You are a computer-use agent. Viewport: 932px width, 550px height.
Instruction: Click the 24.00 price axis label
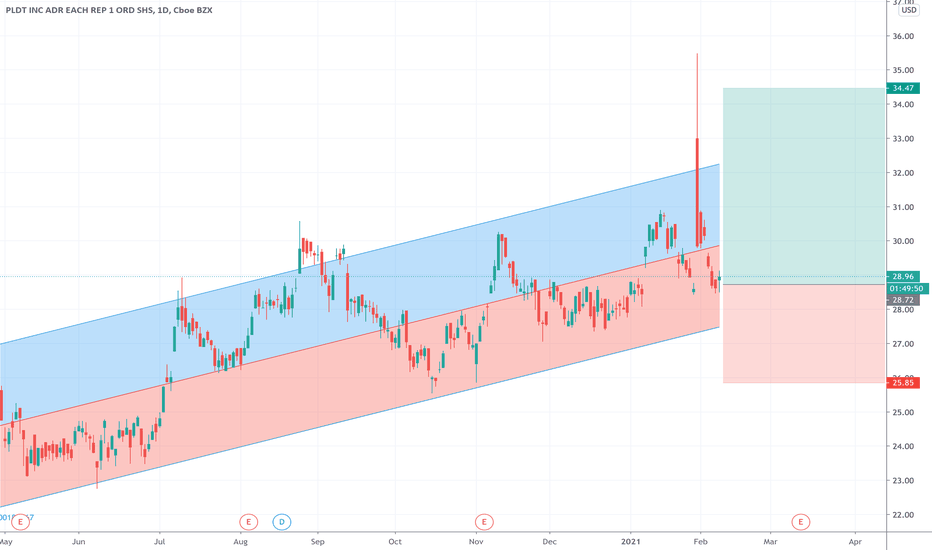pos(903,446)
